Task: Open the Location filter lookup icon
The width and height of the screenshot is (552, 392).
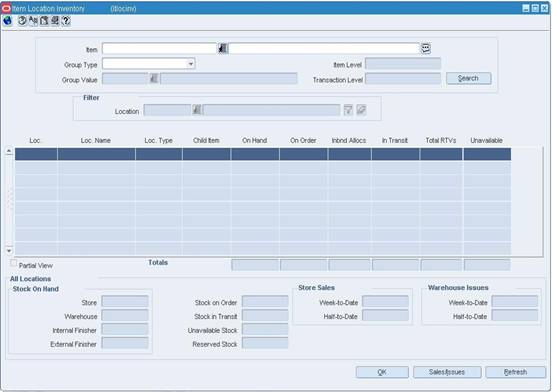Action: [197, 110]
